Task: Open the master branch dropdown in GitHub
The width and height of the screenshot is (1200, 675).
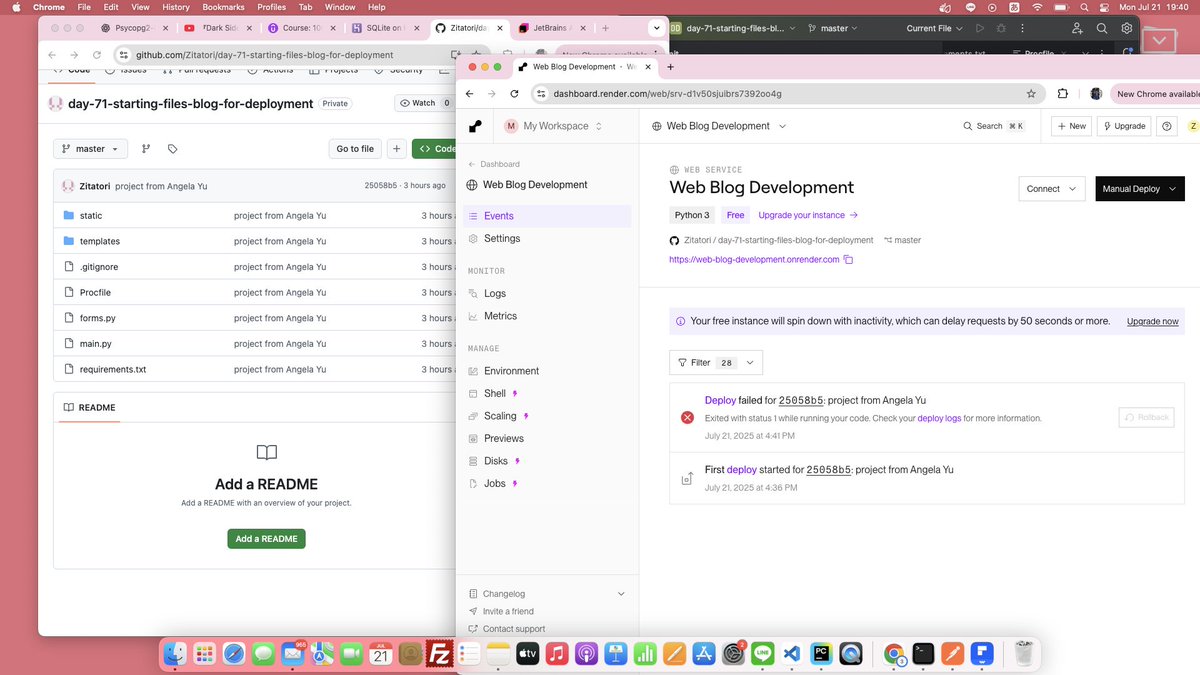Action: tap(90, 149)
